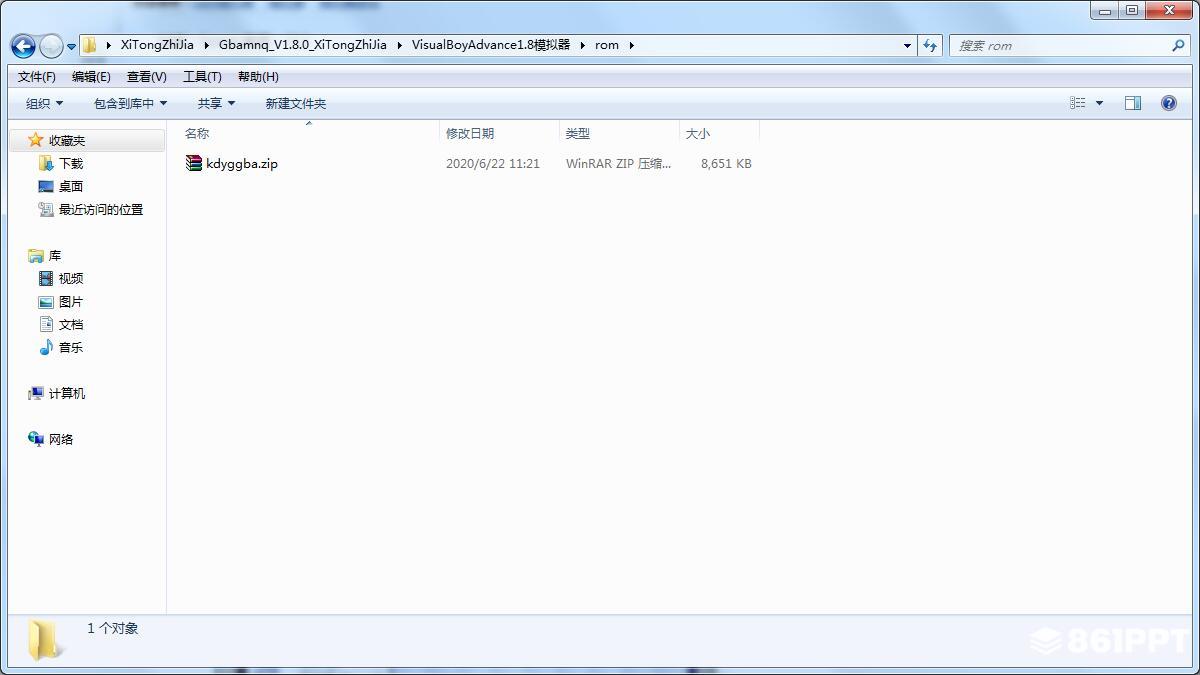
Task: Click the 文档 document icon
Action: [46, 324]
